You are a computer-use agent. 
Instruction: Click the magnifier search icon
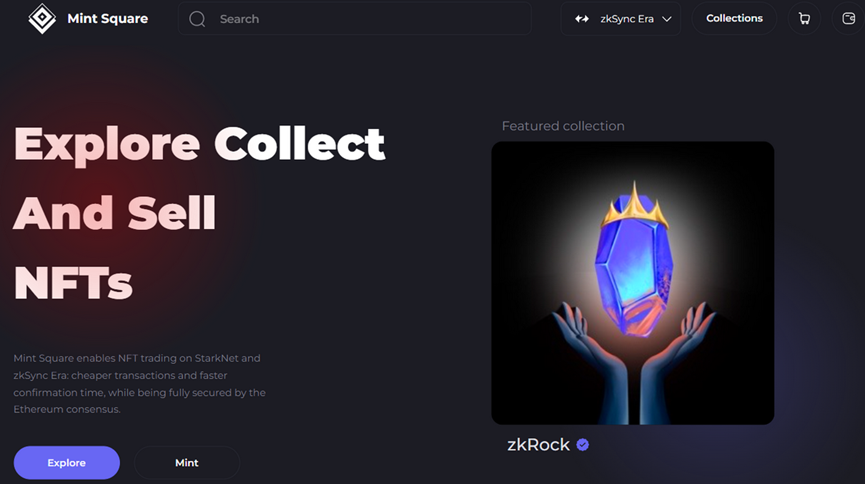coord(197,19)
